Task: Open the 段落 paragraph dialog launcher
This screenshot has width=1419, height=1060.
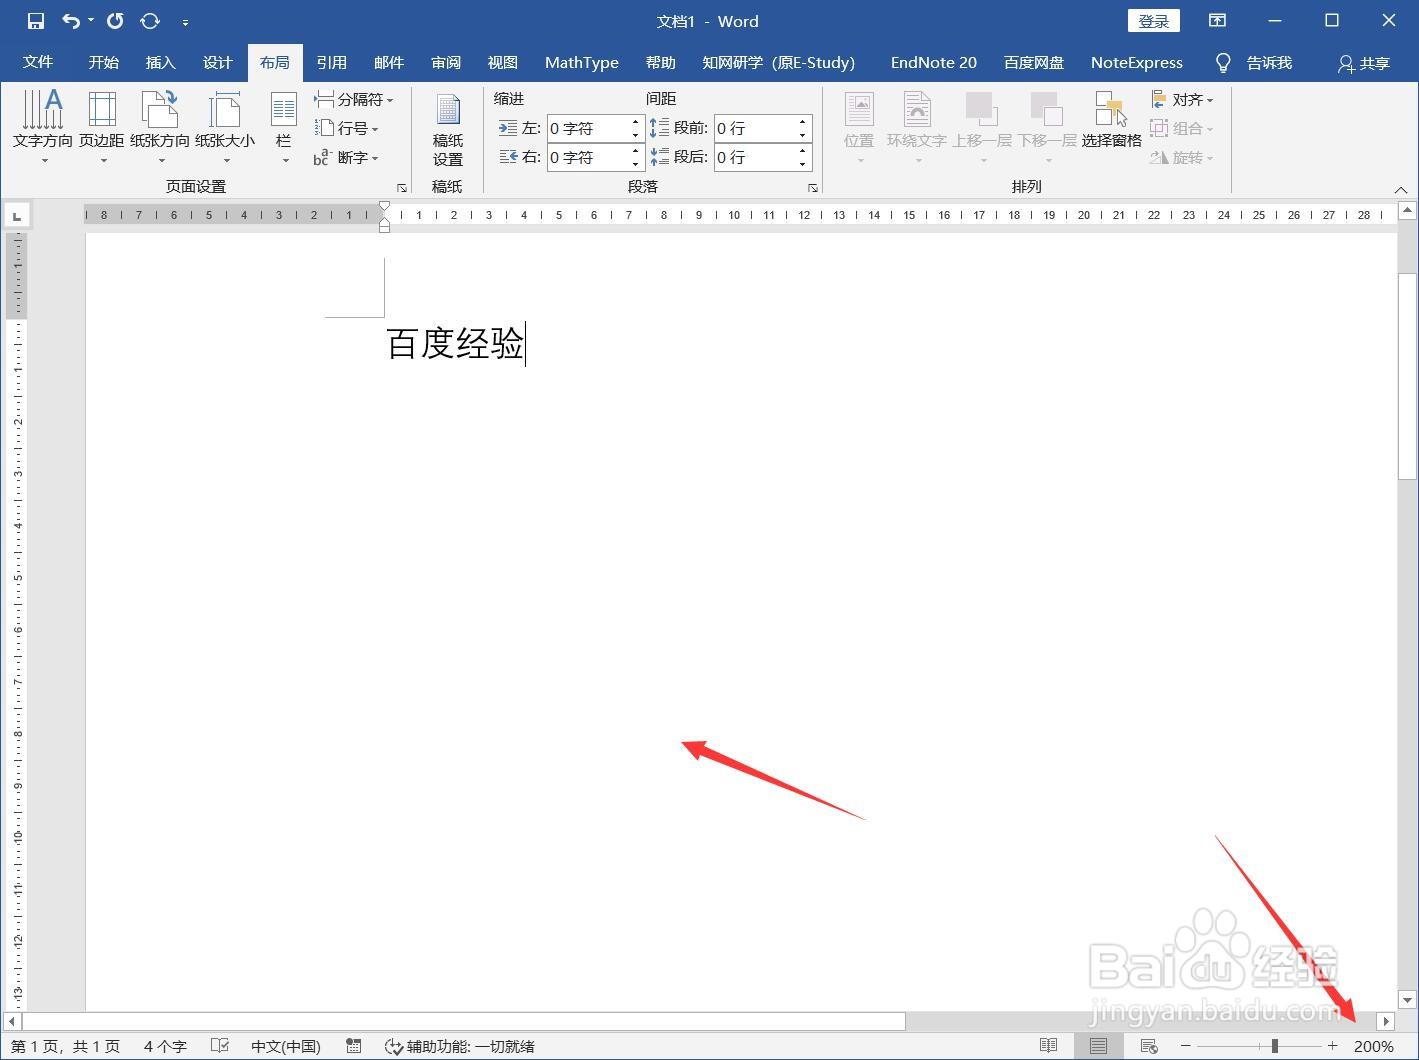Action: pos(812,187)
